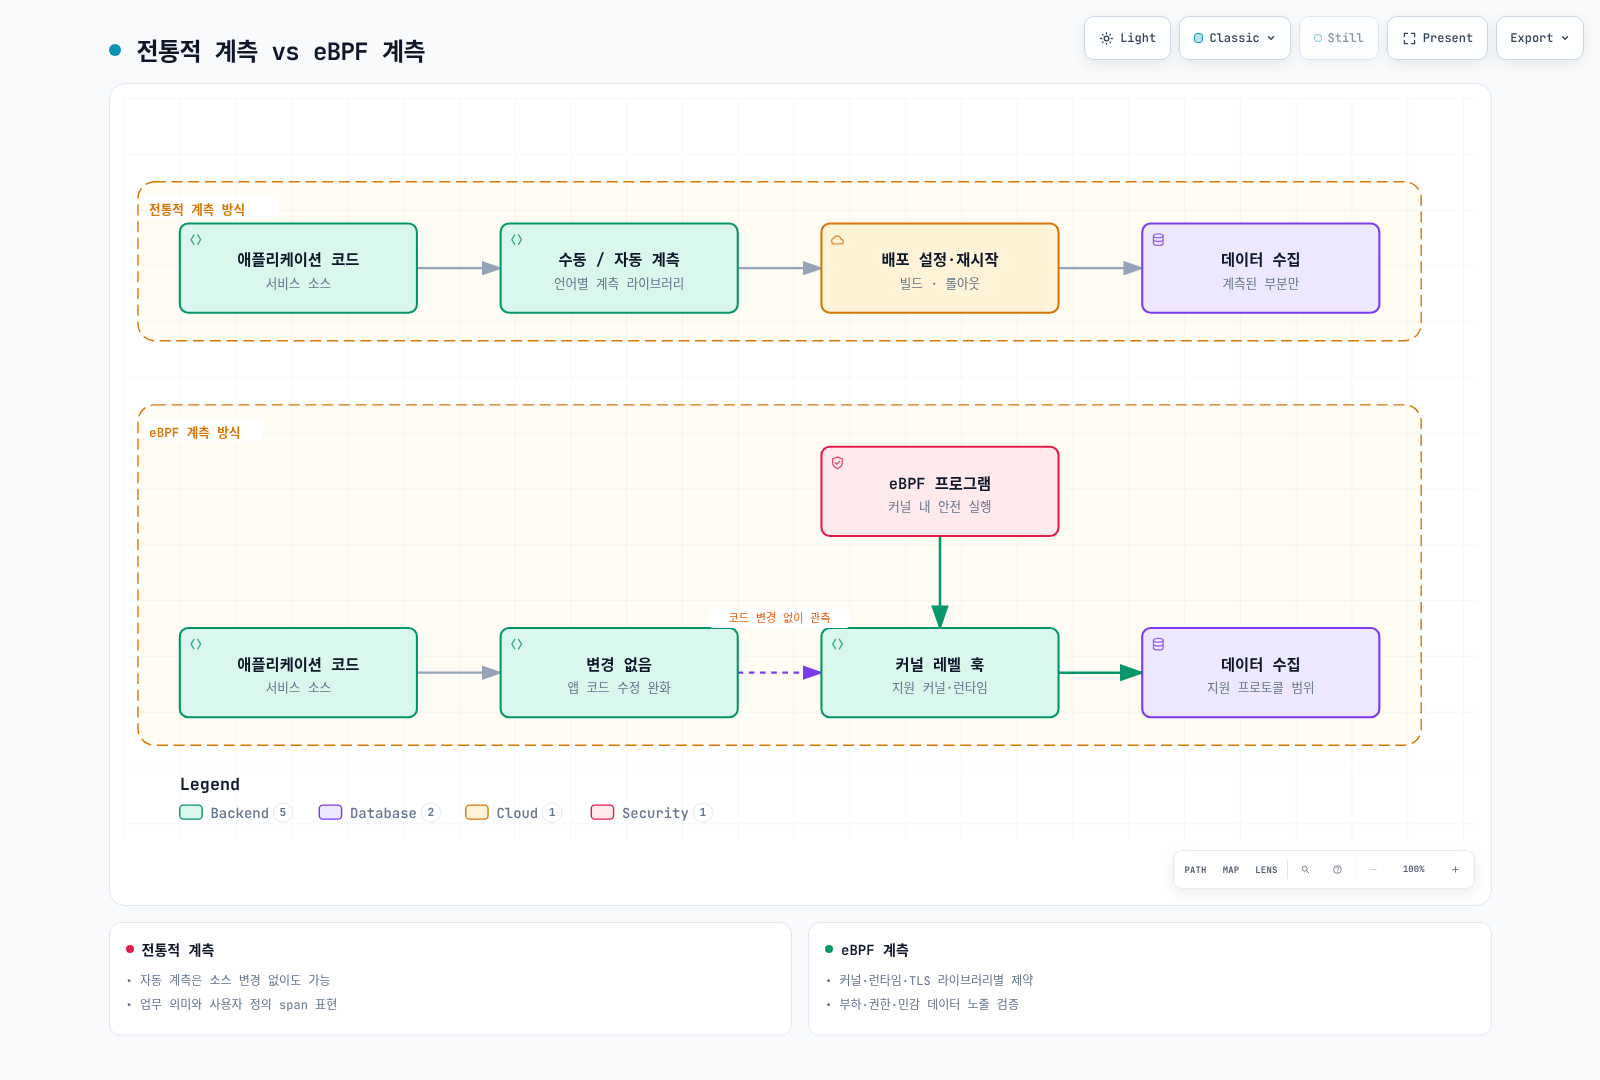The width and height of the screenshot is (1600, 1080).
Task: Click the database icon on the 지원 프로토콜 범위 node
Action: 1158,644
